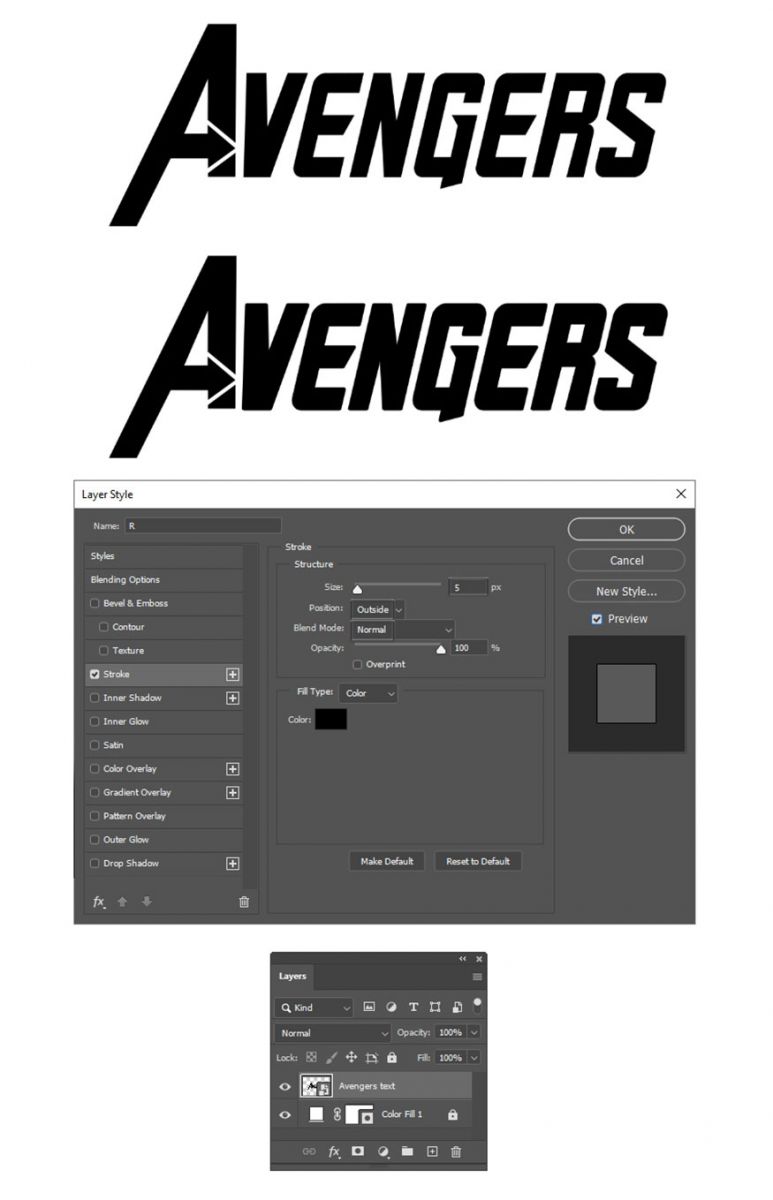Click the plus icon beside Inner Shadow

(233, 698)
